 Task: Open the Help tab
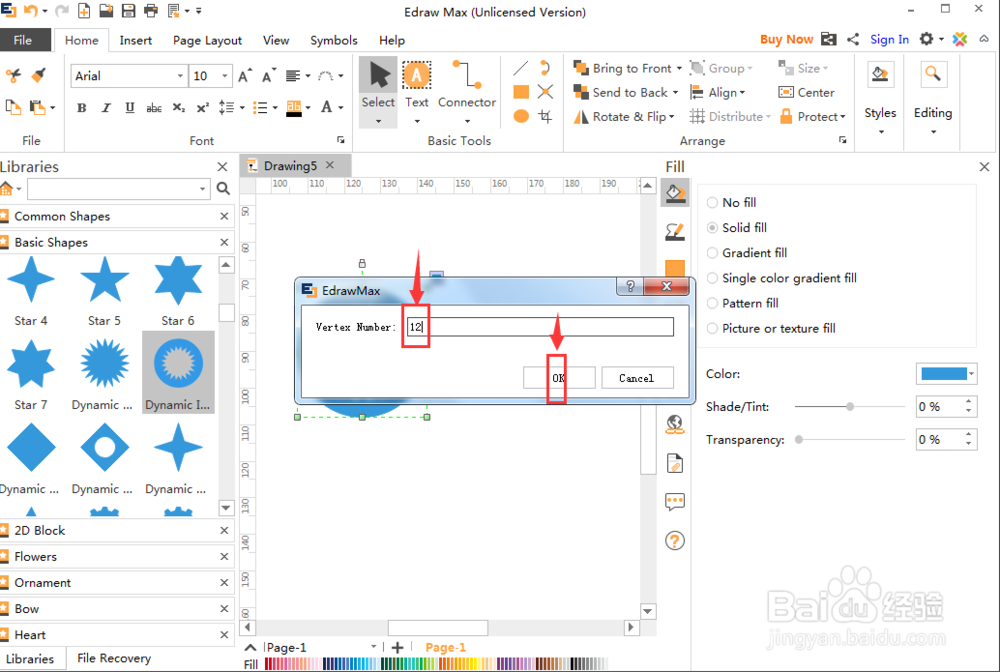pos(392,40)
